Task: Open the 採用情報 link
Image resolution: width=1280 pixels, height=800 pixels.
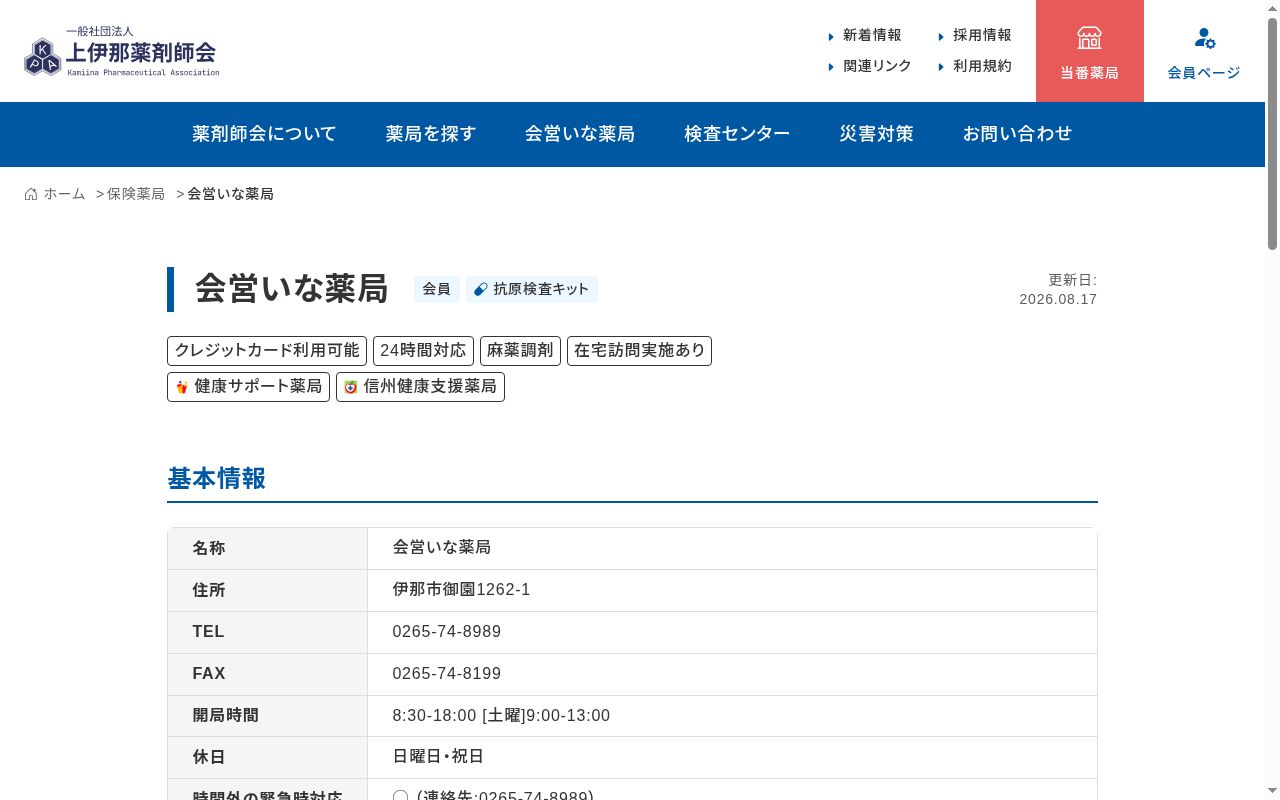Action: pyautogui.click(x=982, y=35)
